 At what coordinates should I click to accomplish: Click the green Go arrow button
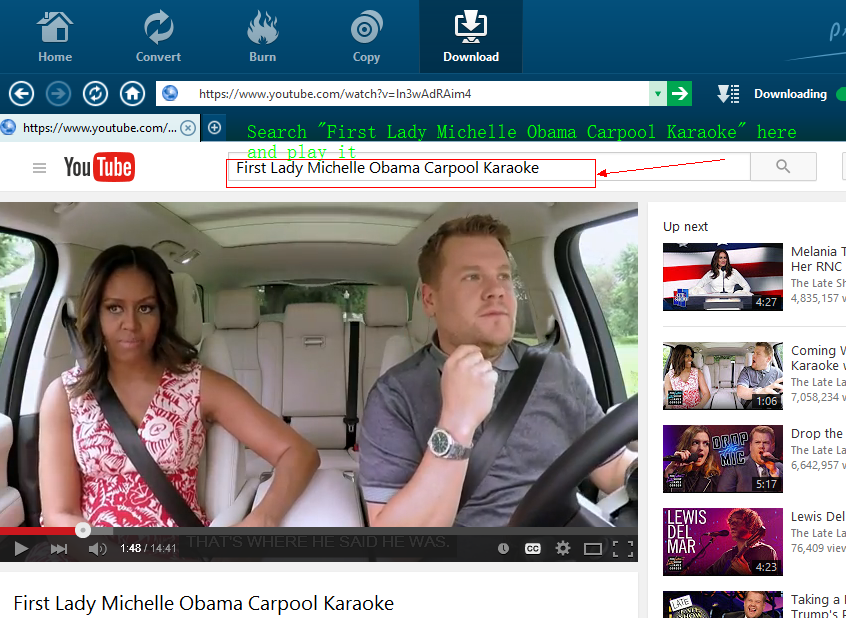[x=679, y=94]
